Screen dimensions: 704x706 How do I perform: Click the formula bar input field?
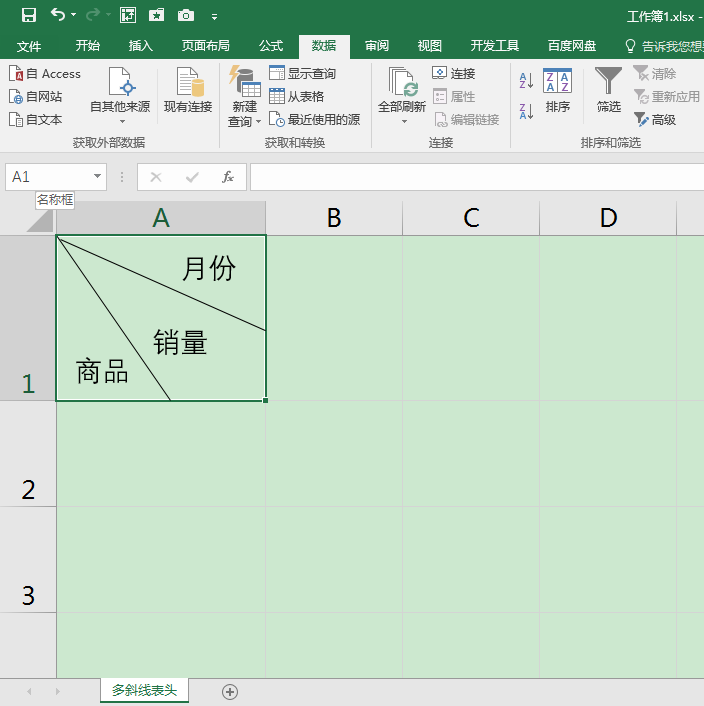click(x=470, y=177)
